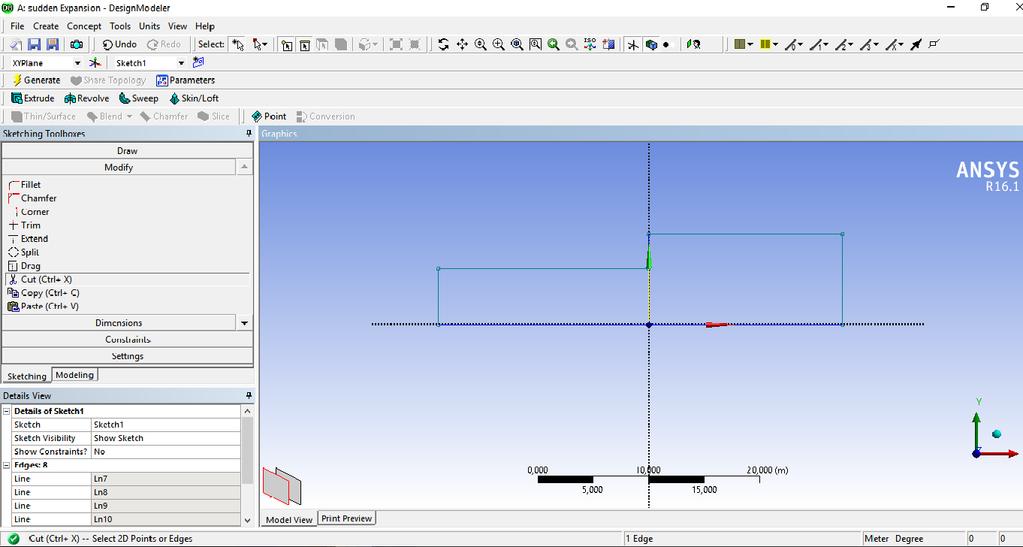The height and width of the screenshot is (547, 1023).
Task: Expand the Draw toolbox section
Action: tap(127, 151)
